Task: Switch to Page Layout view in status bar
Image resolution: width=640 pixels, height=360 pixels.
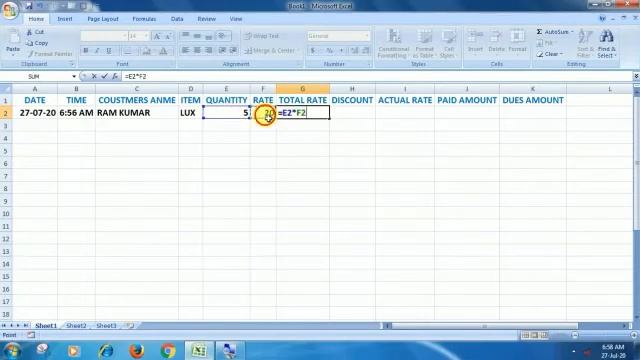Action: 534,335
